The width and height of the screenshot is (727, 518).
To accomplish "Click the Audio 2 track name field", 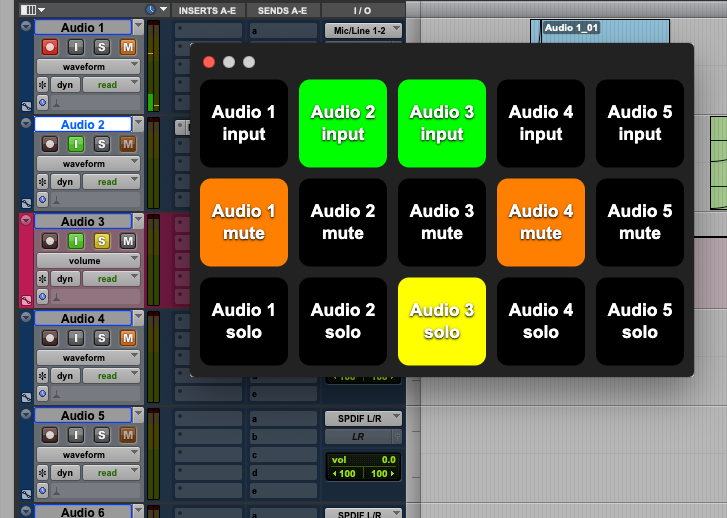I will pos(83,124).
